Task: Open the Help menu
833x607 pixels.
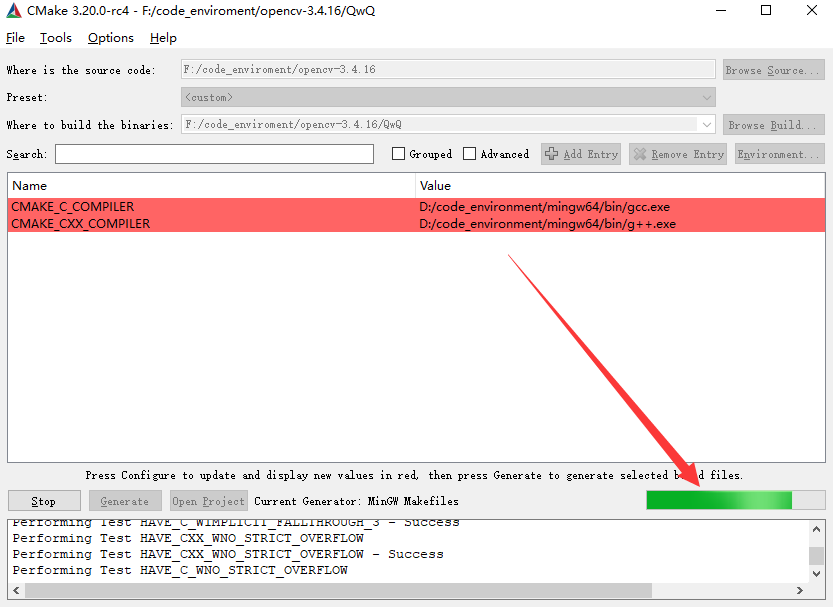Action: tap(163, 38)
